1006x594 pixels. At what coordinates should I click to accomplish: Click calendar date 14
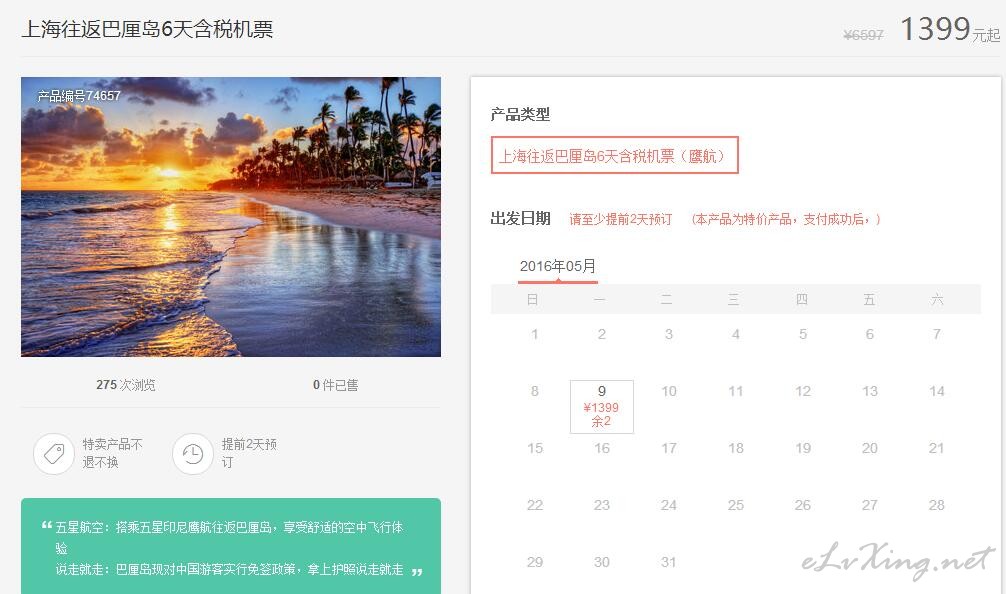(937, 391)
